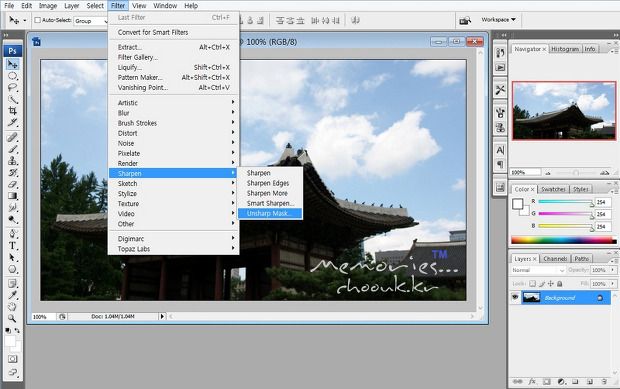Select the Healing Brush tool
Viewport: 620px width, 389px height.
point(13,137)
